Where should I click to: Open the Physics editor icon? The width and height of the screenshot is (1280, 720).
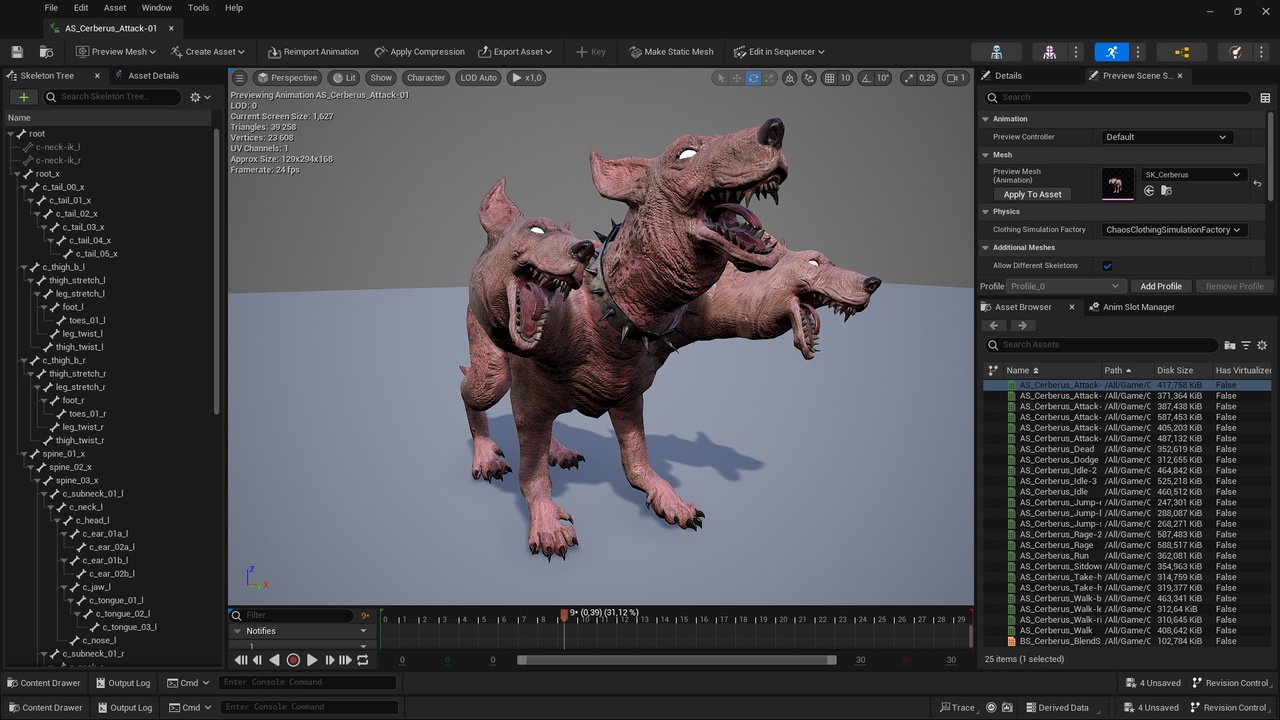tap(1236, 51)
